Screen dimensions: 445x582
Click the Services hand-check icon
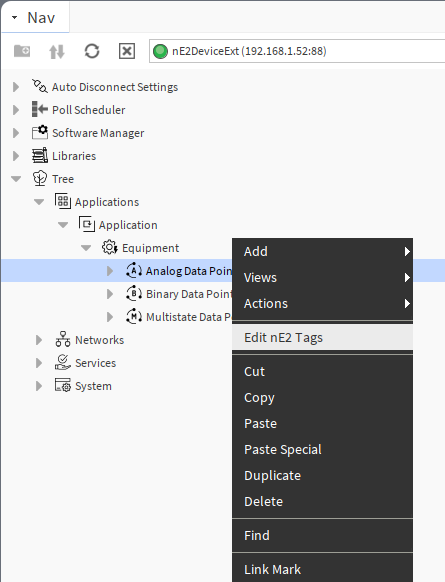click(63, 362)
